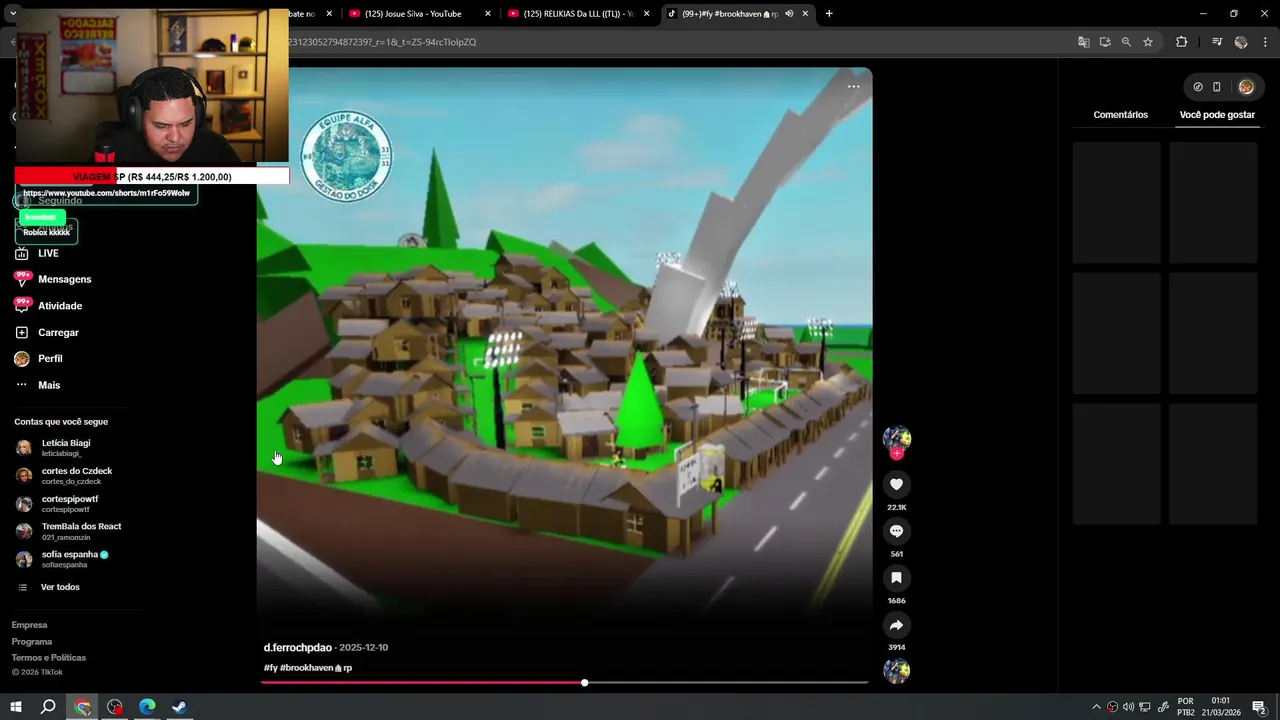The height and width of the screenshot is (720, 1280).
Task: Open a new browser tab
Action: [x=829, y=14]
